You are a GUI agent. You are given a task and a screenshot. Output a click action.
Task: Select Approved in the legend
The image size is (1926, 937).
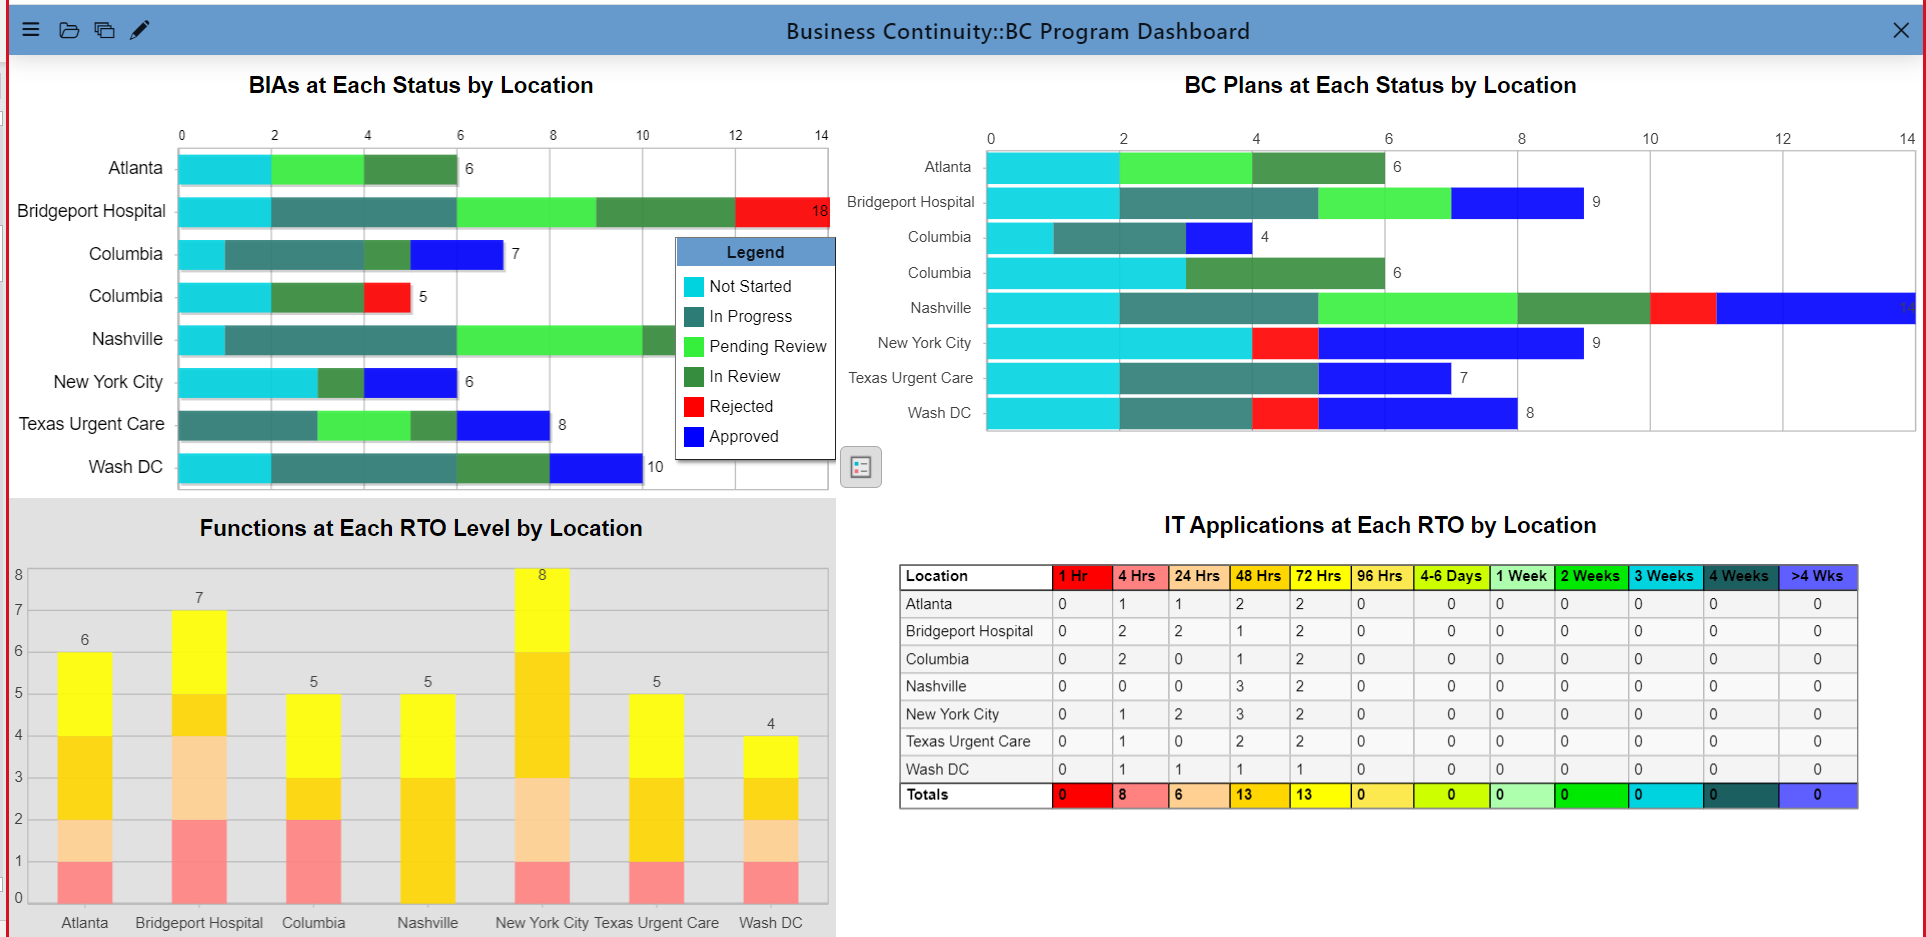743,437
